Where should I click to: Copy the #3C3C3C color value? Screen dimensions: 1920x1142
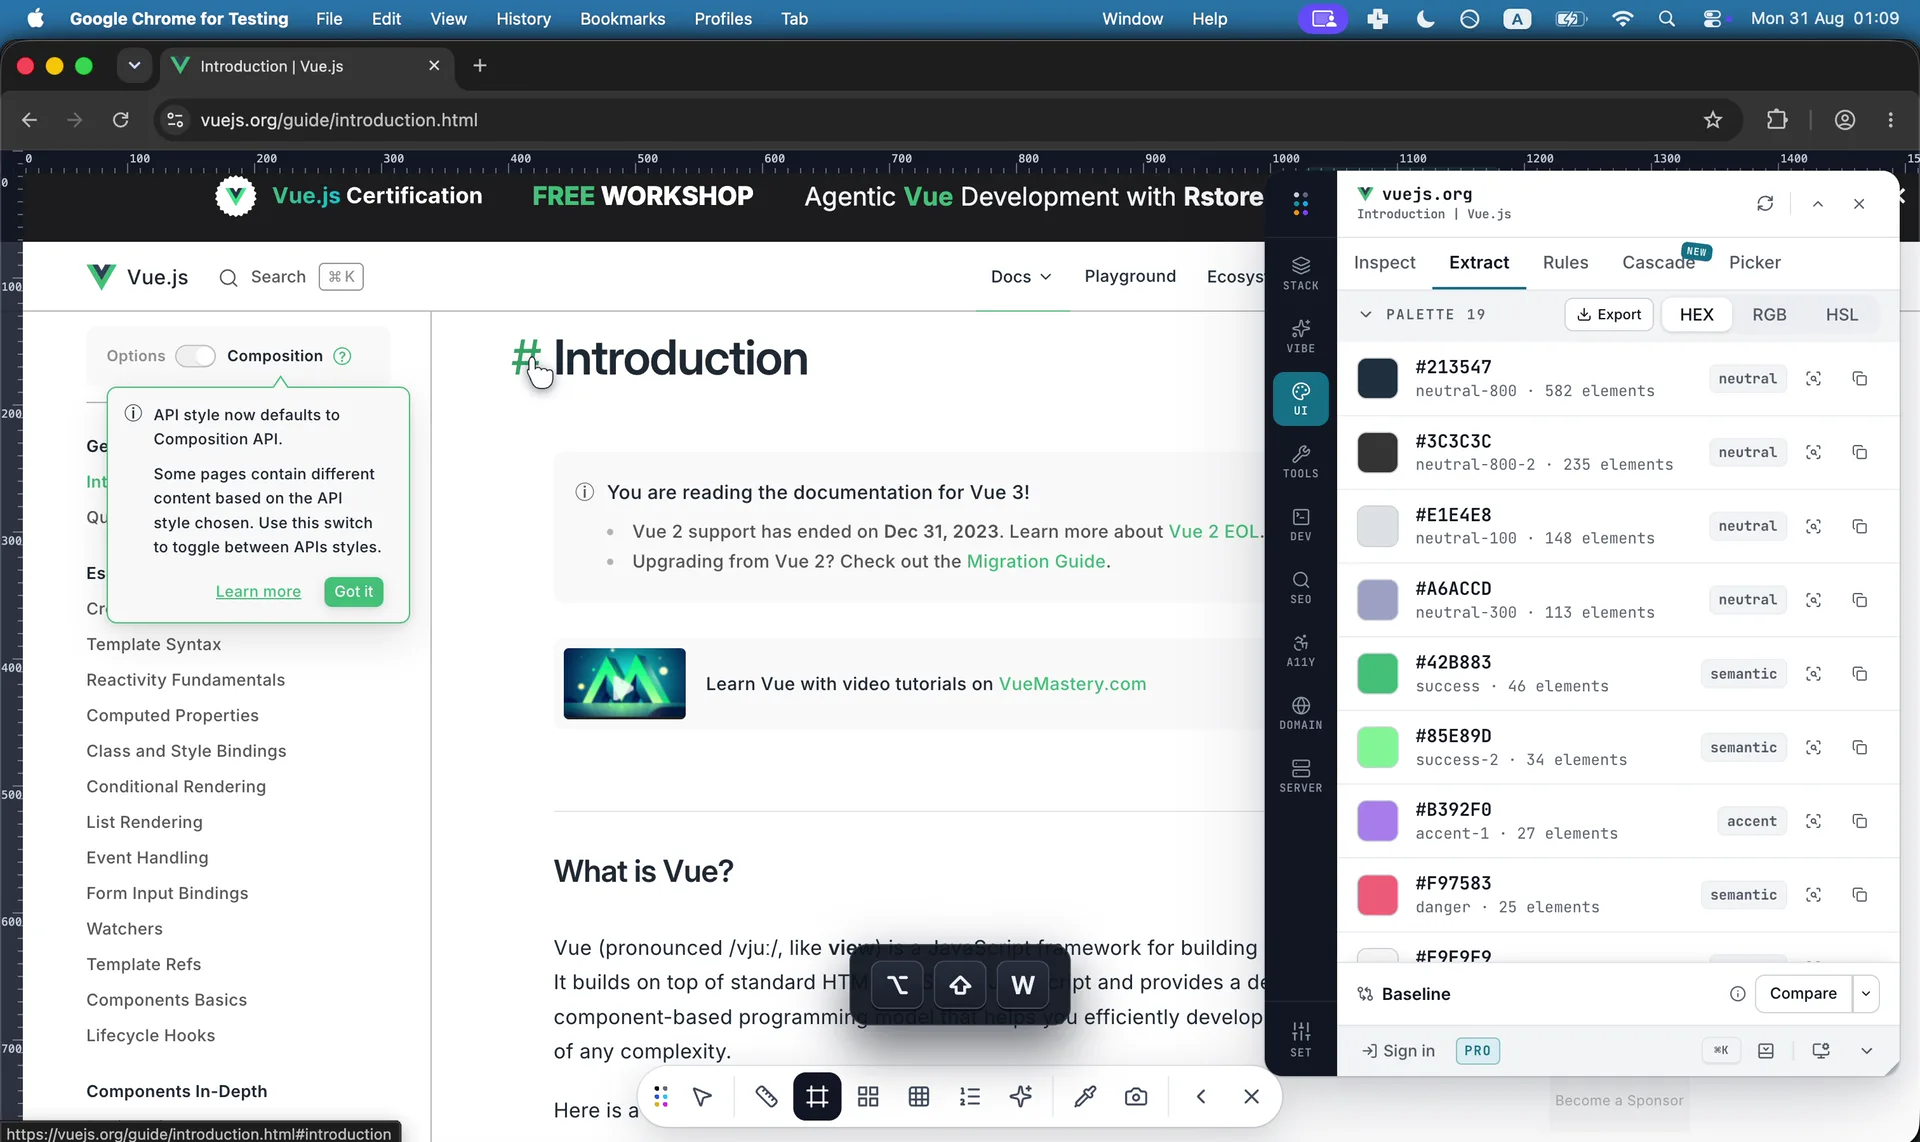tap(1859, 453)
